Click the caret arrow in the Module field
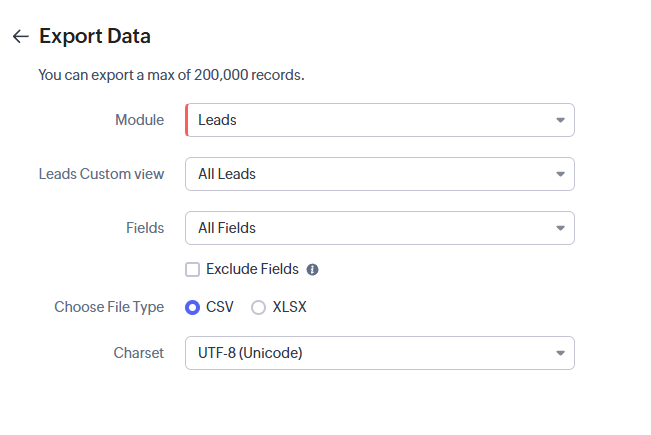Image resolution: width=651 pixels, height=435 pixels. [x=560, y=120]
